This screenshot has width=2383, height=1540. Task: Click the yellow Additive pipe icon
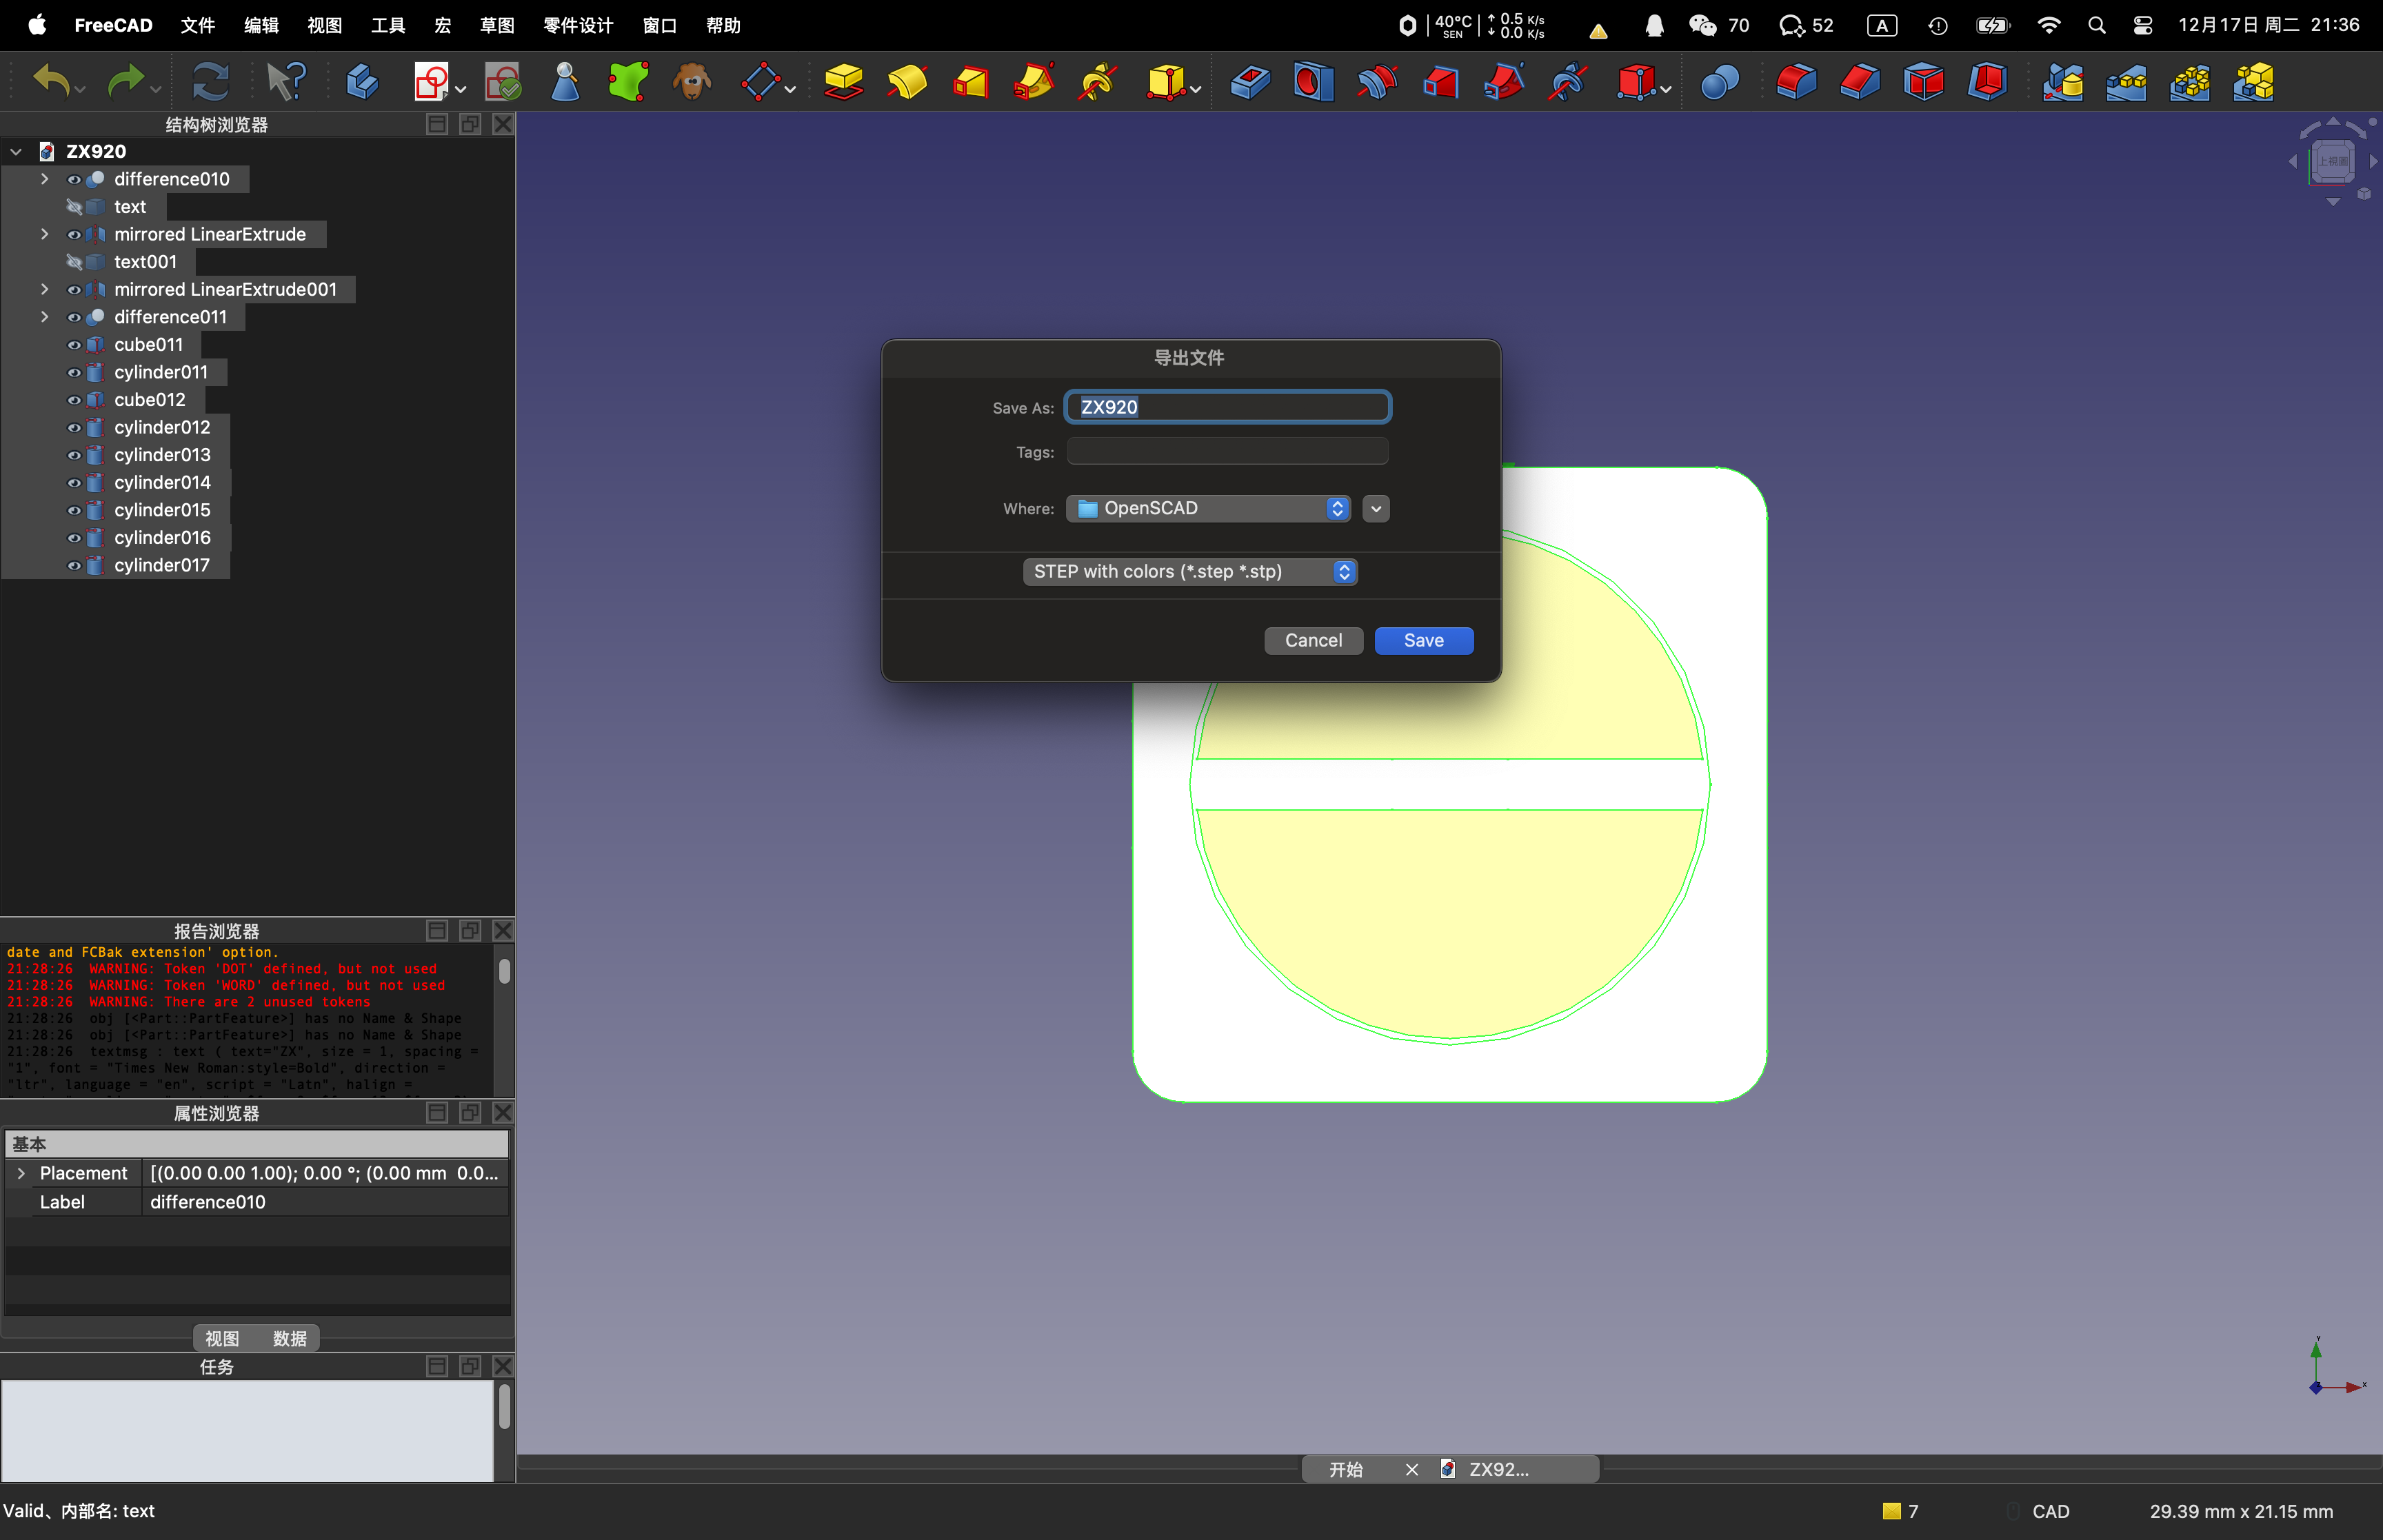point(1034,82)
